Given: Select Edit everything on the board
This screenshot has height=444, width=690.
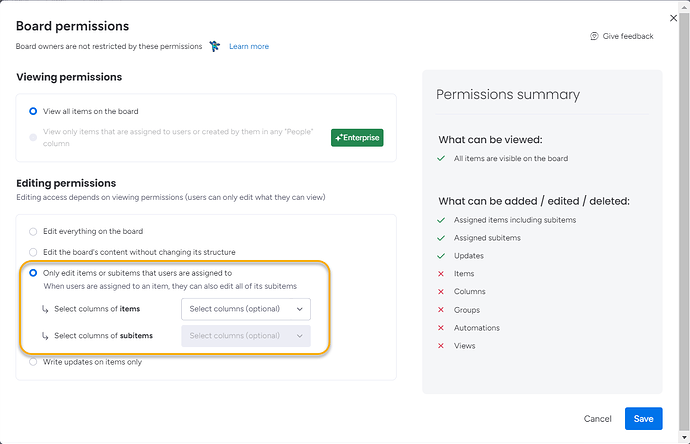Looking at the screenshot, I should click(34, 232).
